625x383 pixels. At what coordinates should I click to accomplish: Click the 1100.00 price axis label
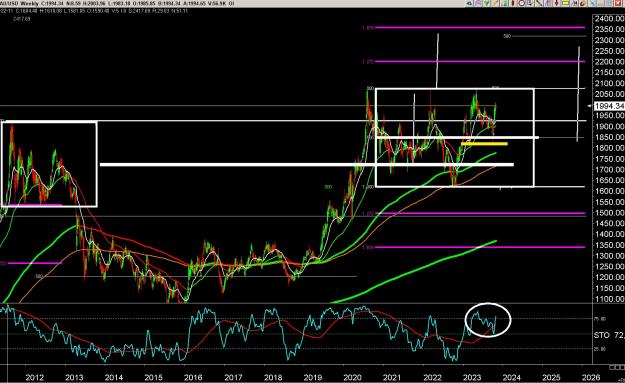pos(609,299)
